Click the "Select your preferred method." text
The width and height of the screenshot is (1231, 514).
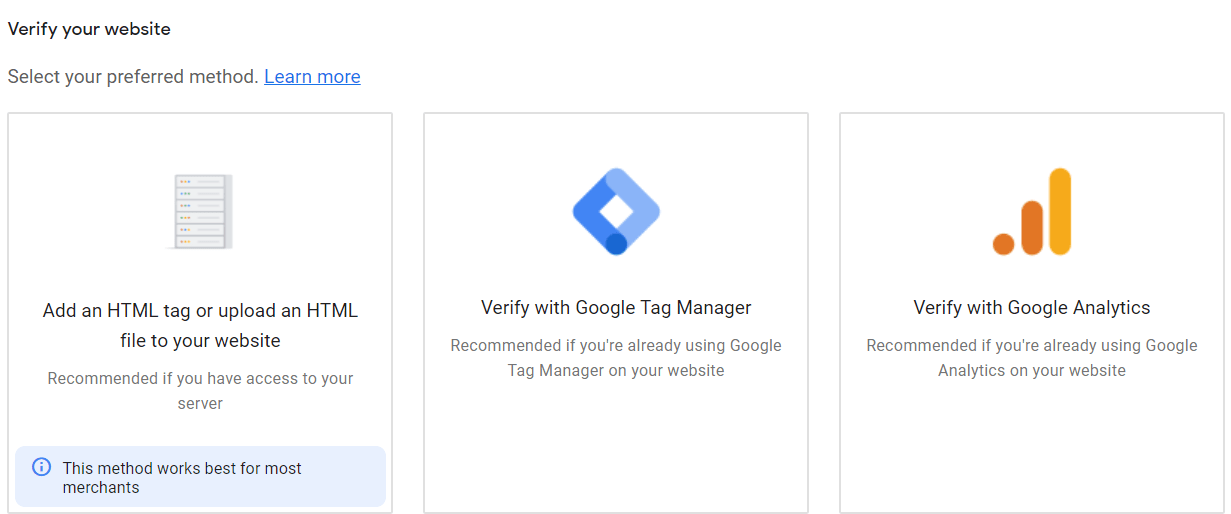point(133,76)
